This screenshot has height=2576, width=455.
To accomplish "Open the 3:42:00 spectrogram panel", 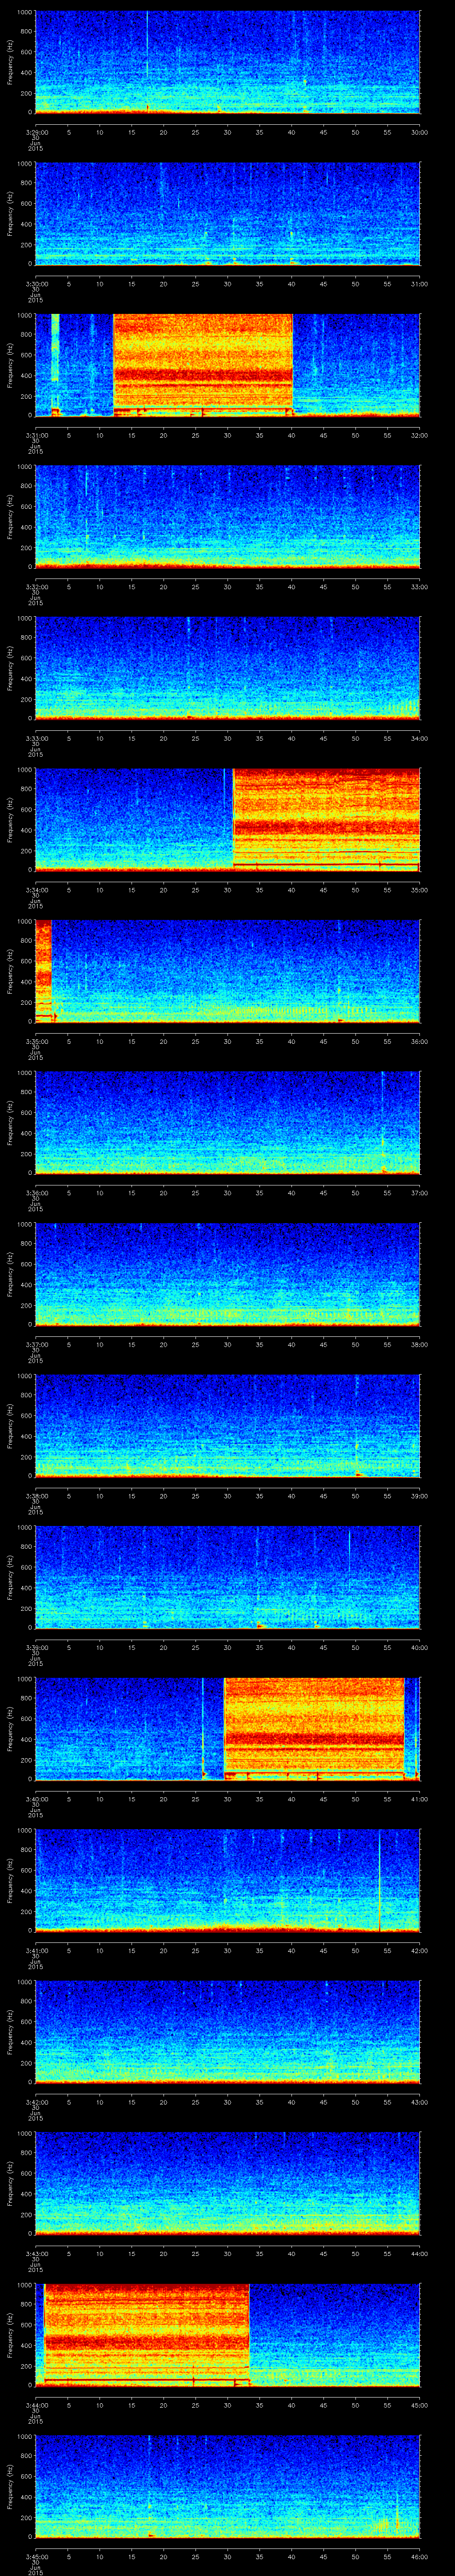I will [x=227, y=2031].
